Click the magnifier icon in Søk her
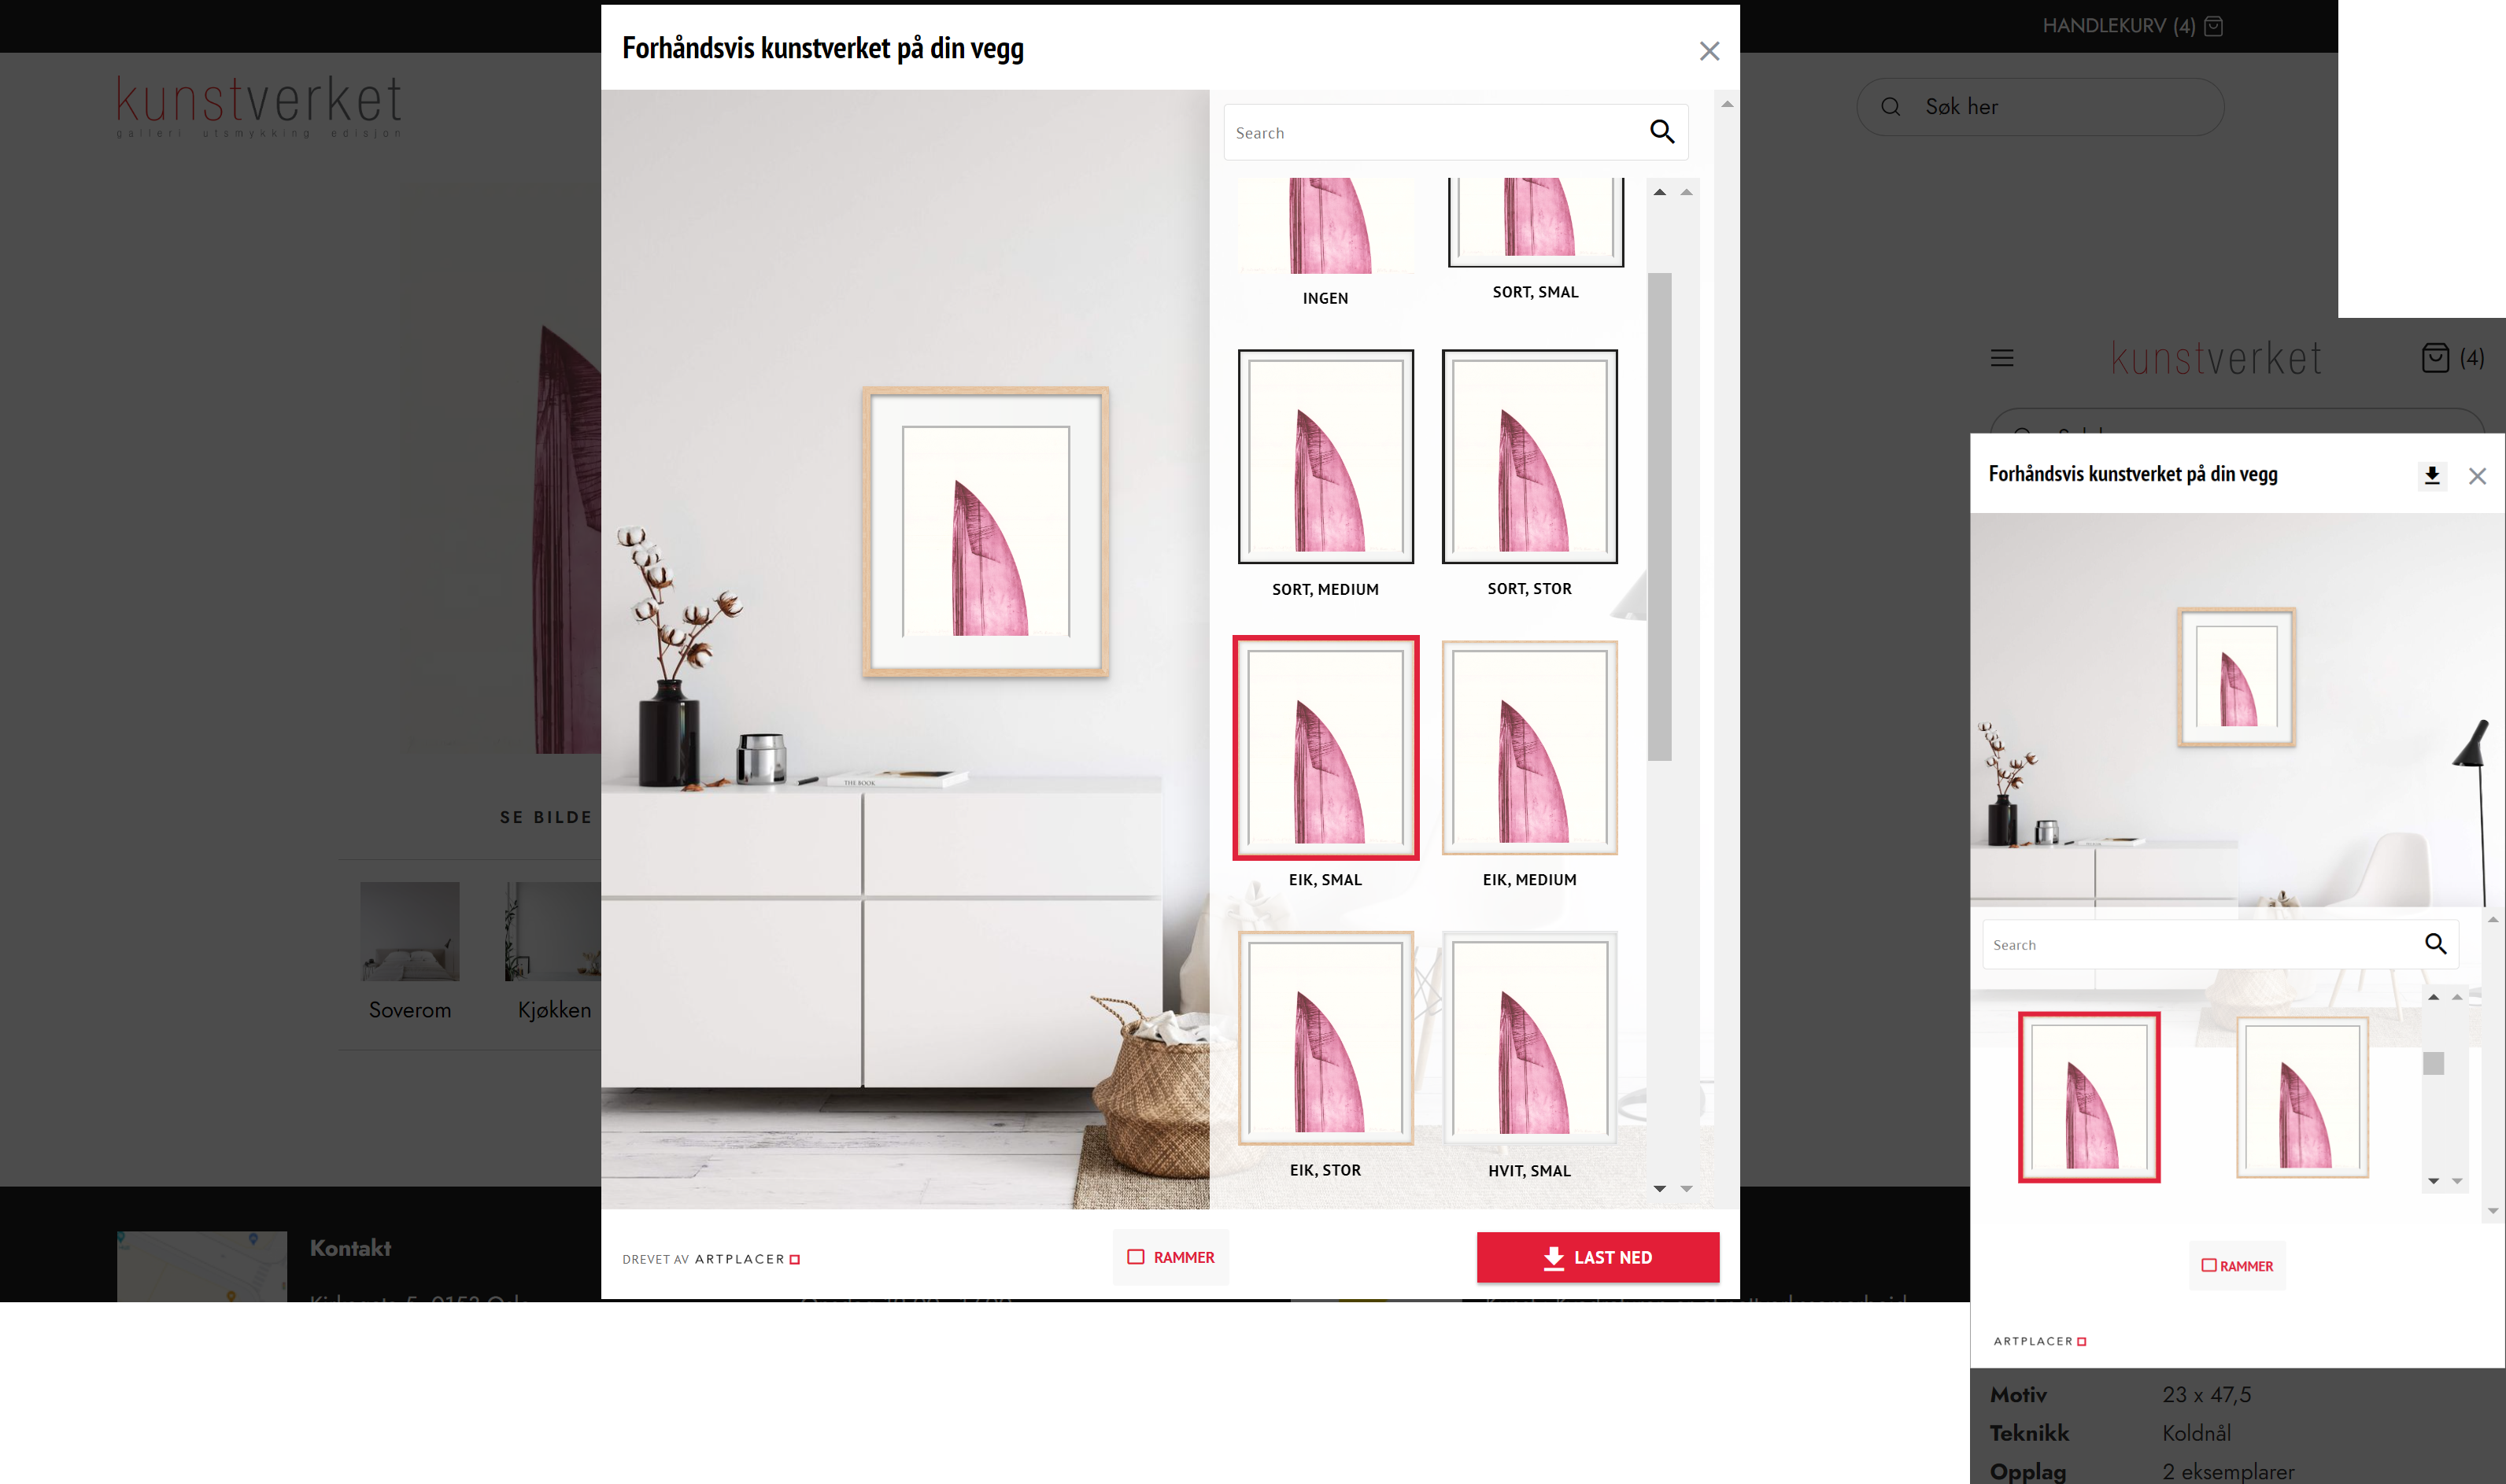This screenshot has height=1484, width=2506. pyautogui.click(x=1890, y=106)
